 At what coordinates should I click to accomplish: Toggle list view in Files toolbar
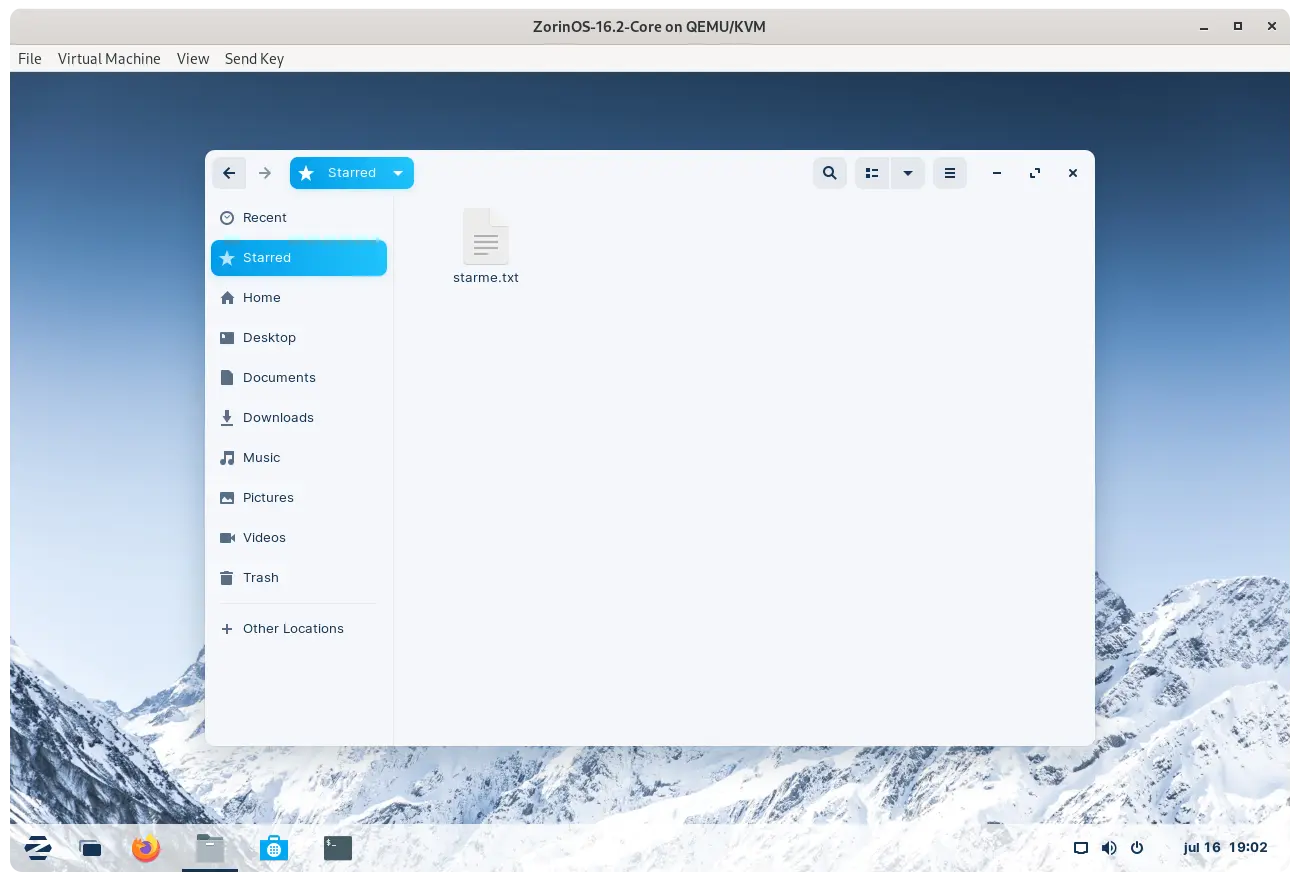[x=872, y=173]
